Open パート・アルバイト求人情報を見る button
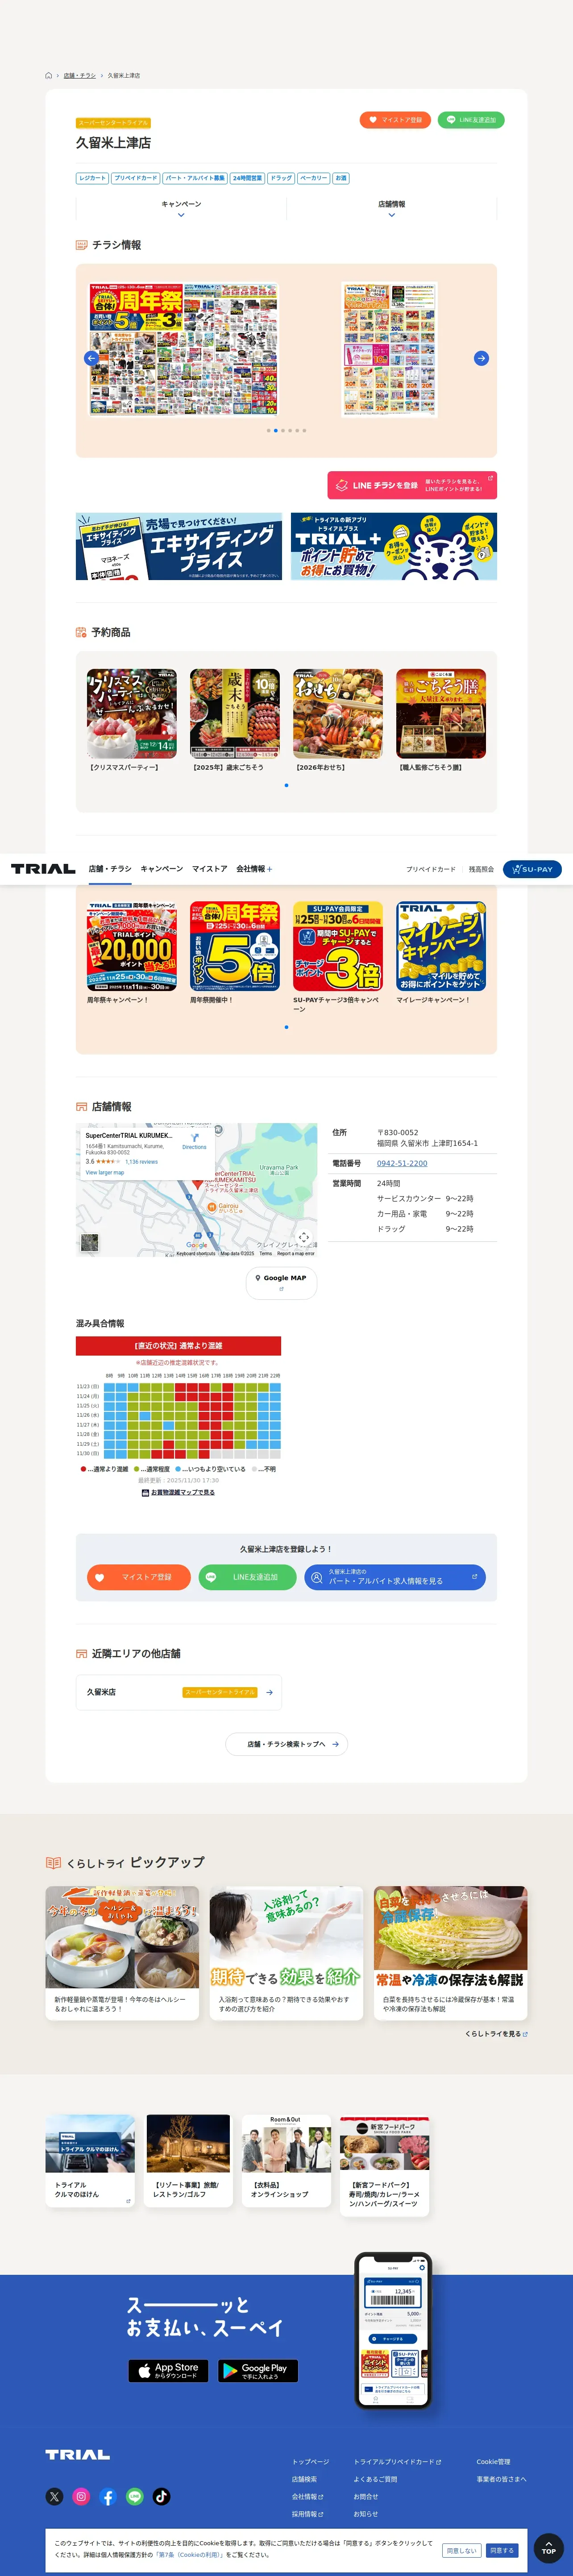 pyautogui.click(x=395, y=1577)
